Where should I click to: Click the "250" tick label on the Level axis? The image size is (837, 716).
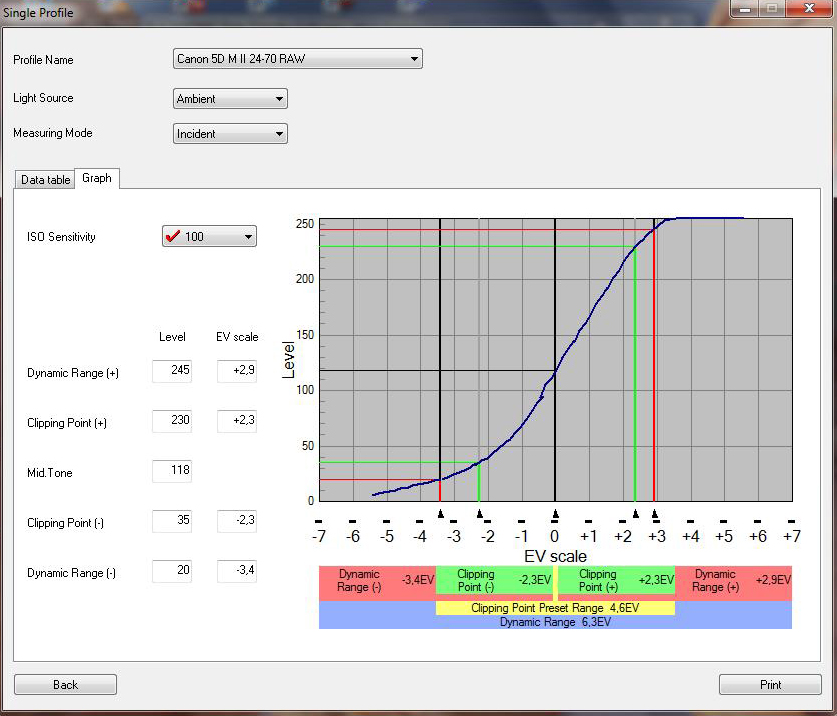pos(305,224)
